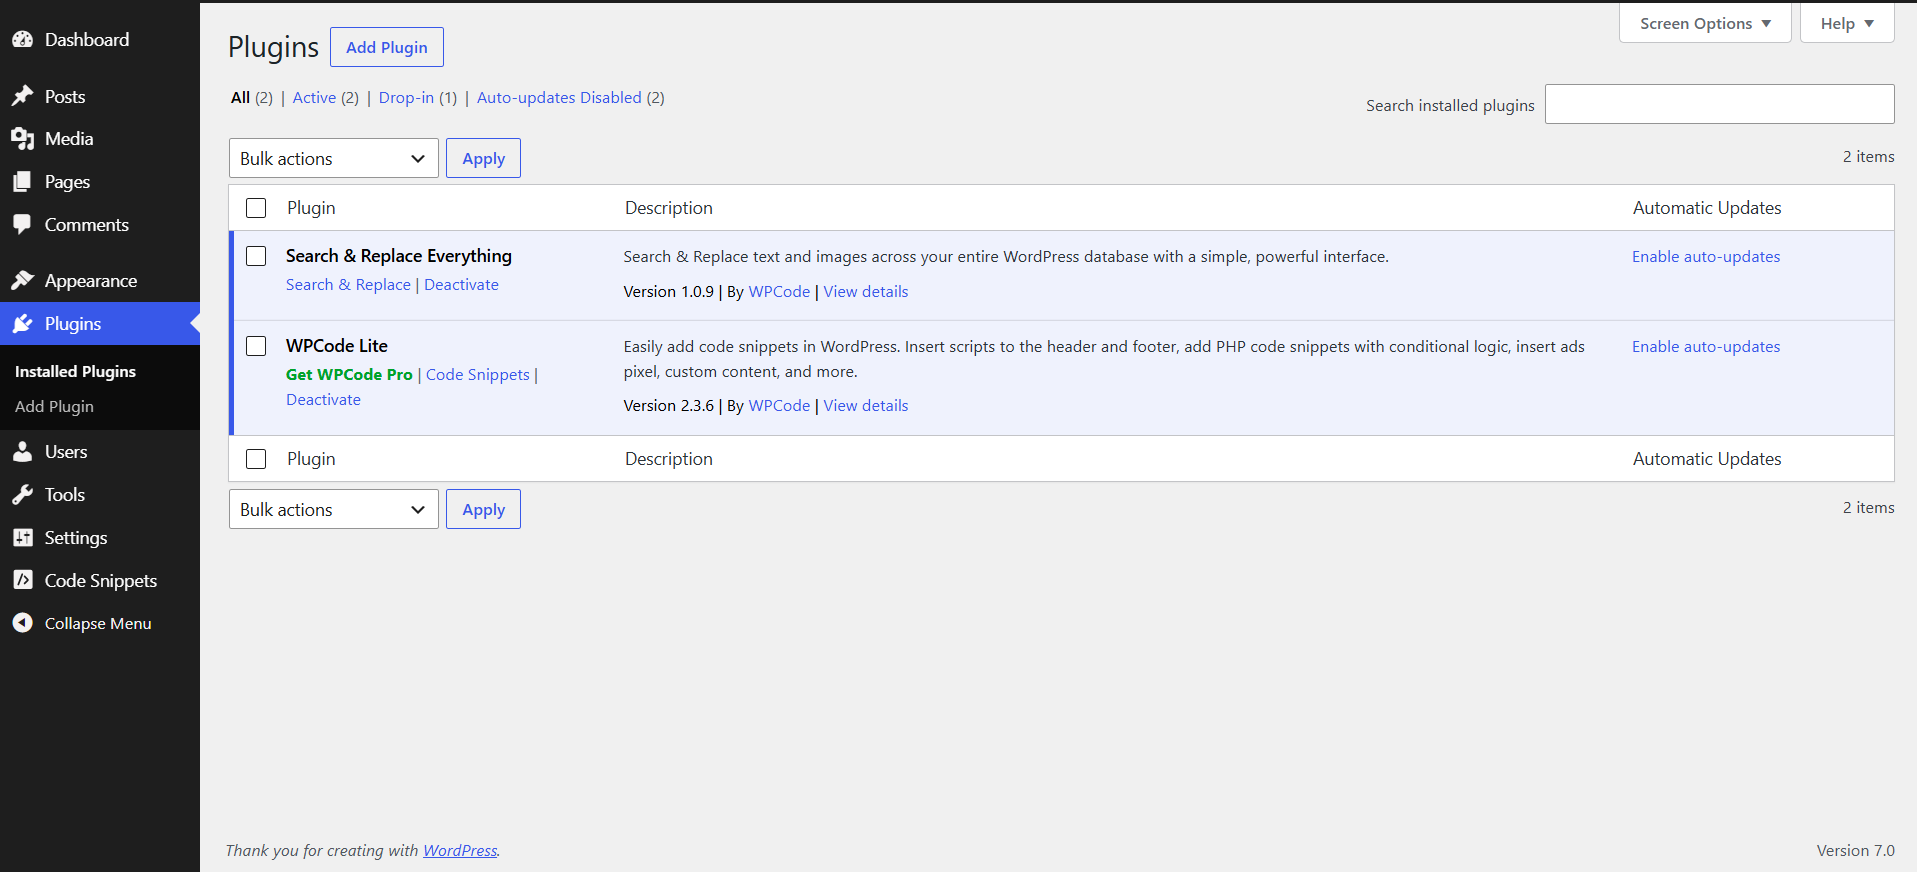Open Code Snippets in sidebar menu

coord(100,580)
